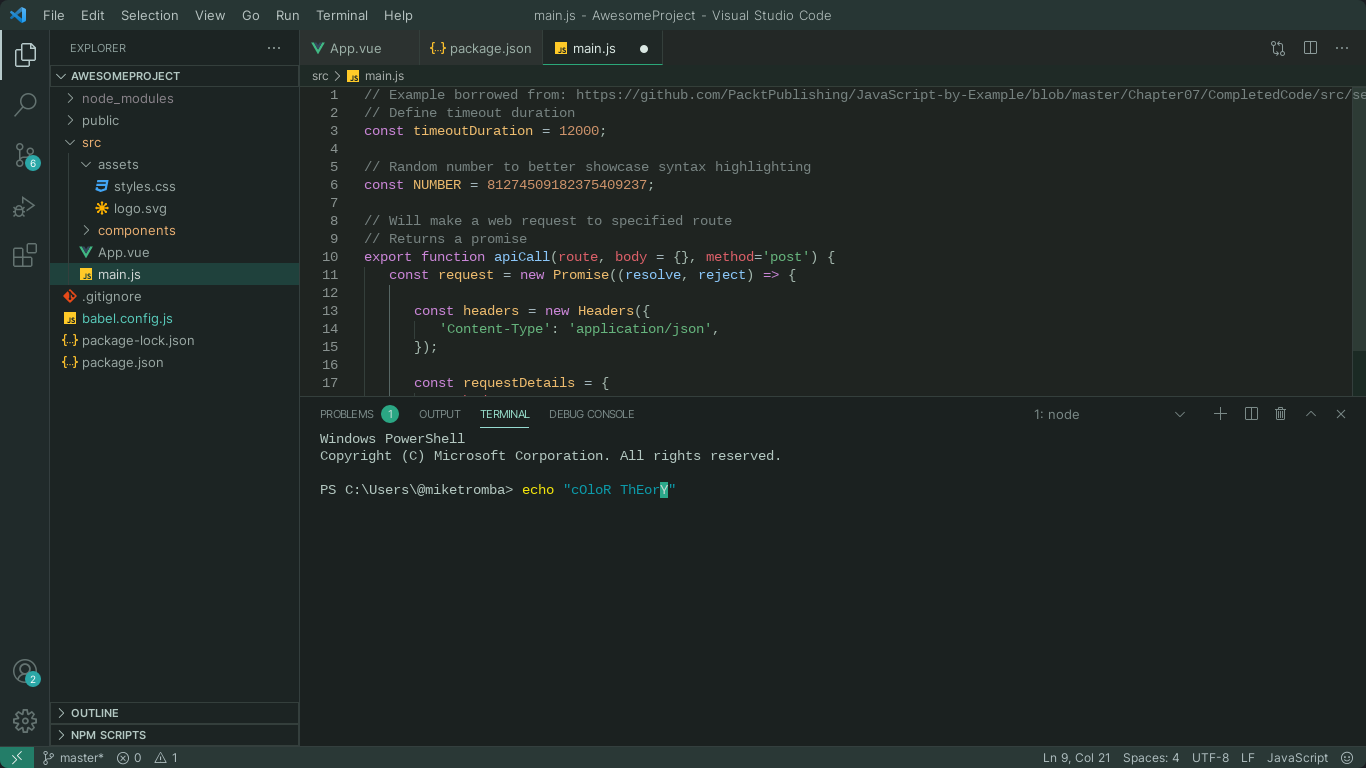The image size is (1366, 768).
Task: Kill terminal with trash icon
Action: [1280, 414]
